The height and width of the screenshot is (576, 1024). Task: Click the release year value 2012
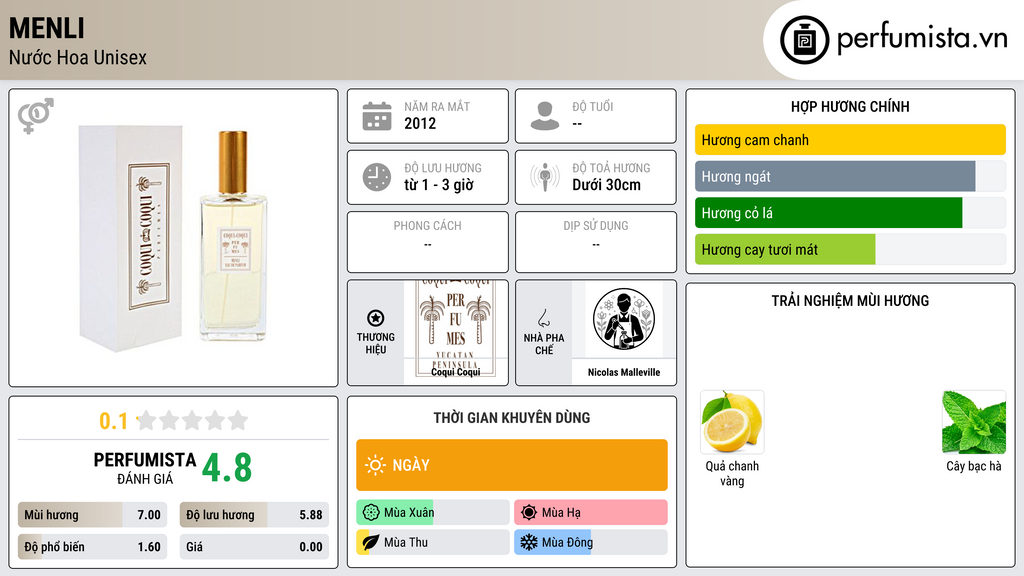click(x=420, y=123)
